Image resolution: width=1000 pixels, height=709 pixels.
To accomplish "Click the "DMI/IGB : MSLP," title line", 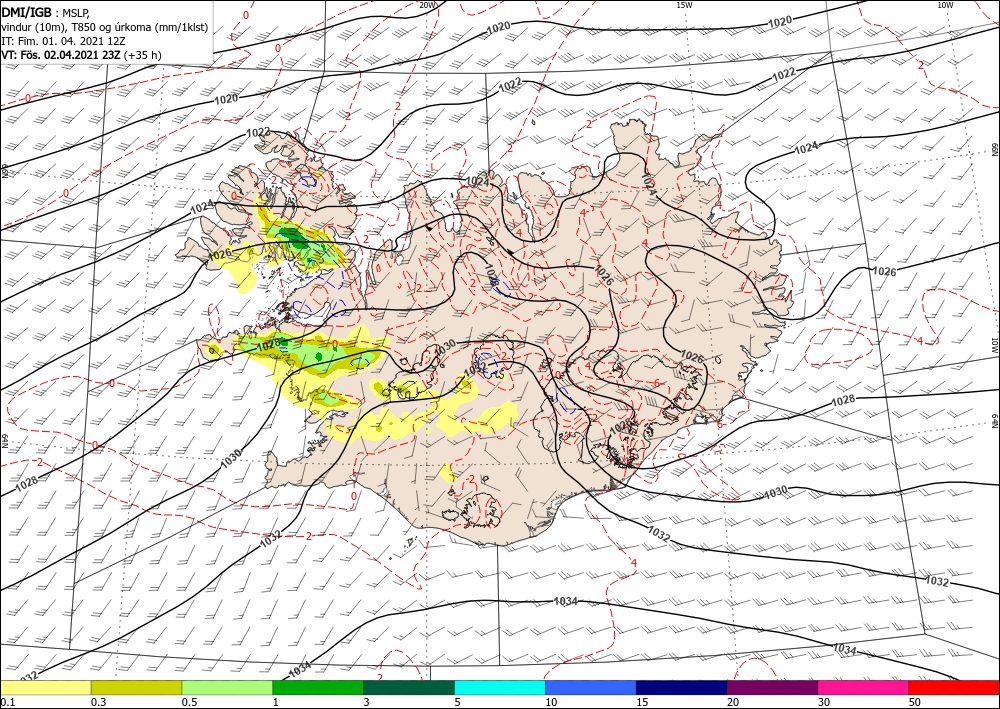I will [47, 12].
